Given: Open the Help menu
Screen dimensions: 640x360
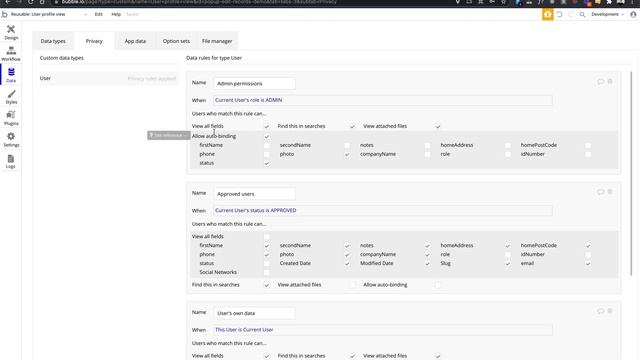Looking at the screenshot, I should point(116,14).
